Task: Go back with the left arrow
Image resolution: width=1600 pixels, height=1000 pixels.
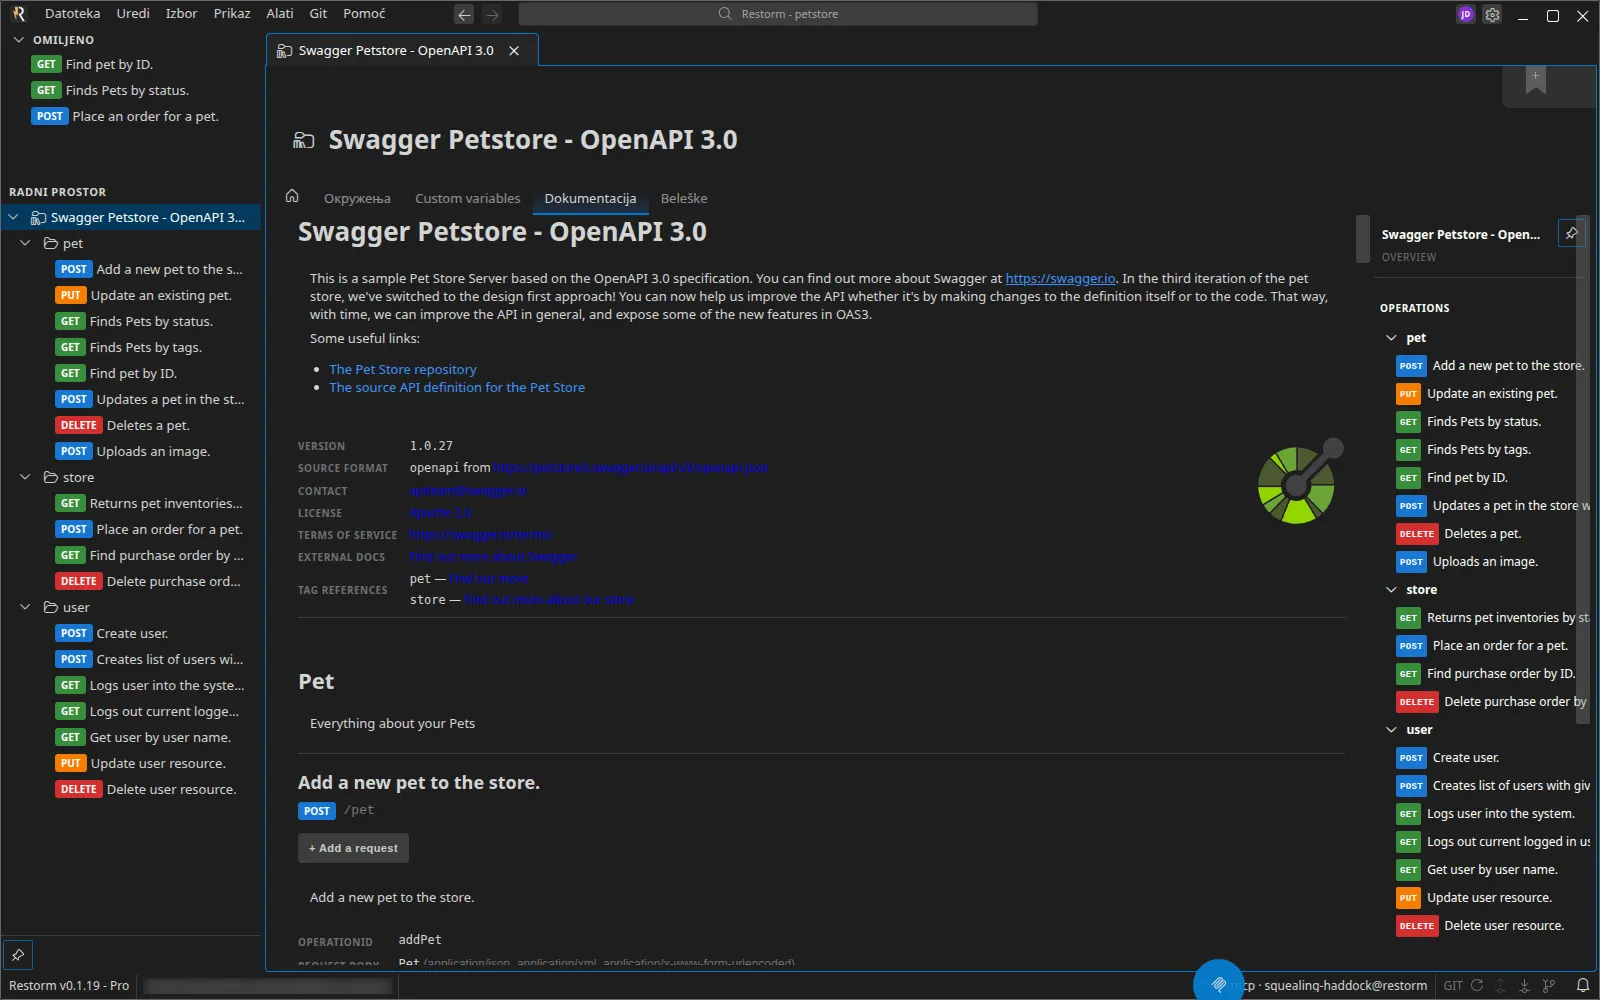Action: [464, 14]
